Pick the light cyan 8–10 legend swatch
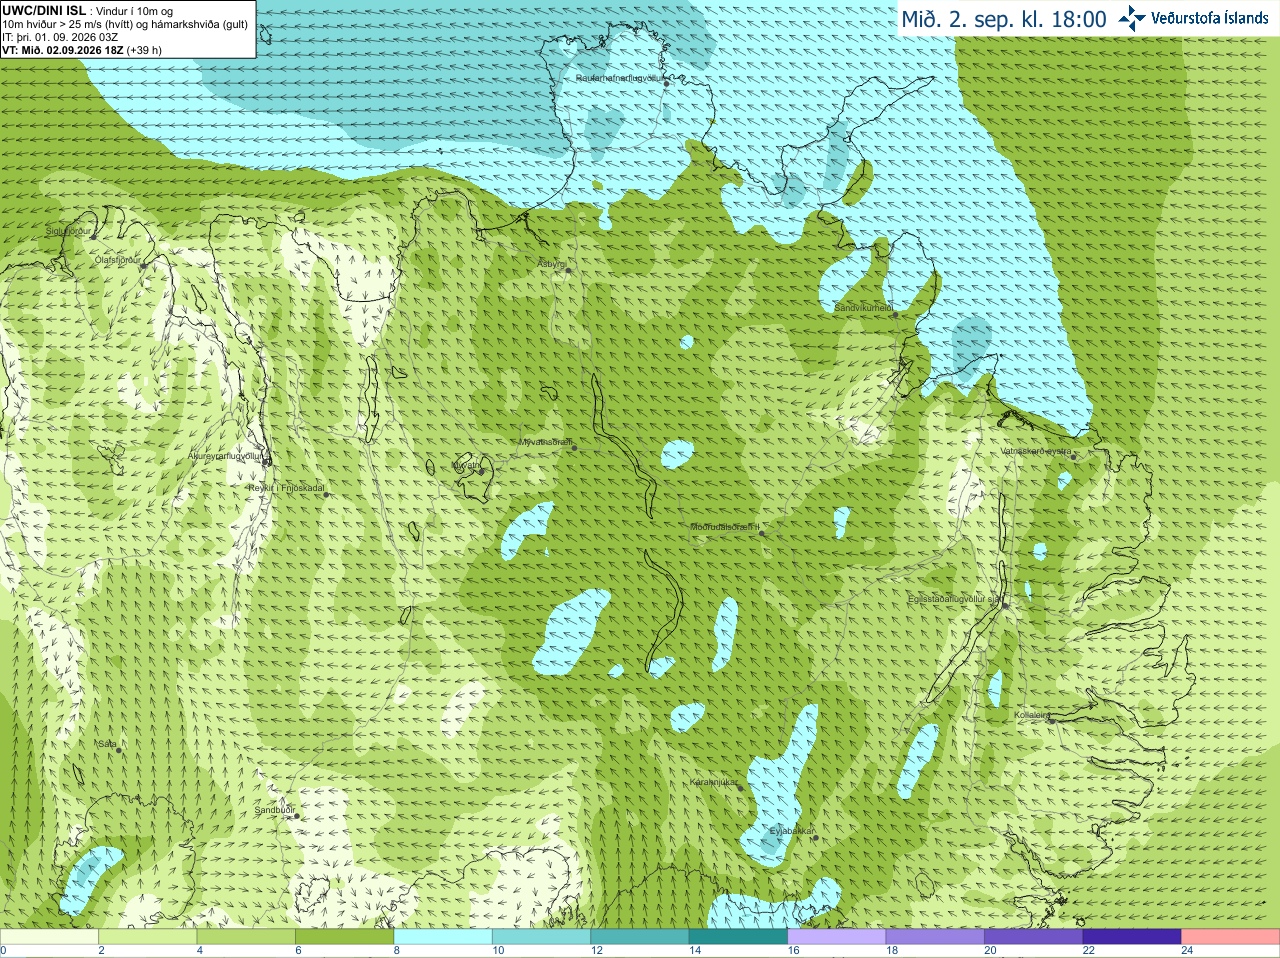 [443, 937]
